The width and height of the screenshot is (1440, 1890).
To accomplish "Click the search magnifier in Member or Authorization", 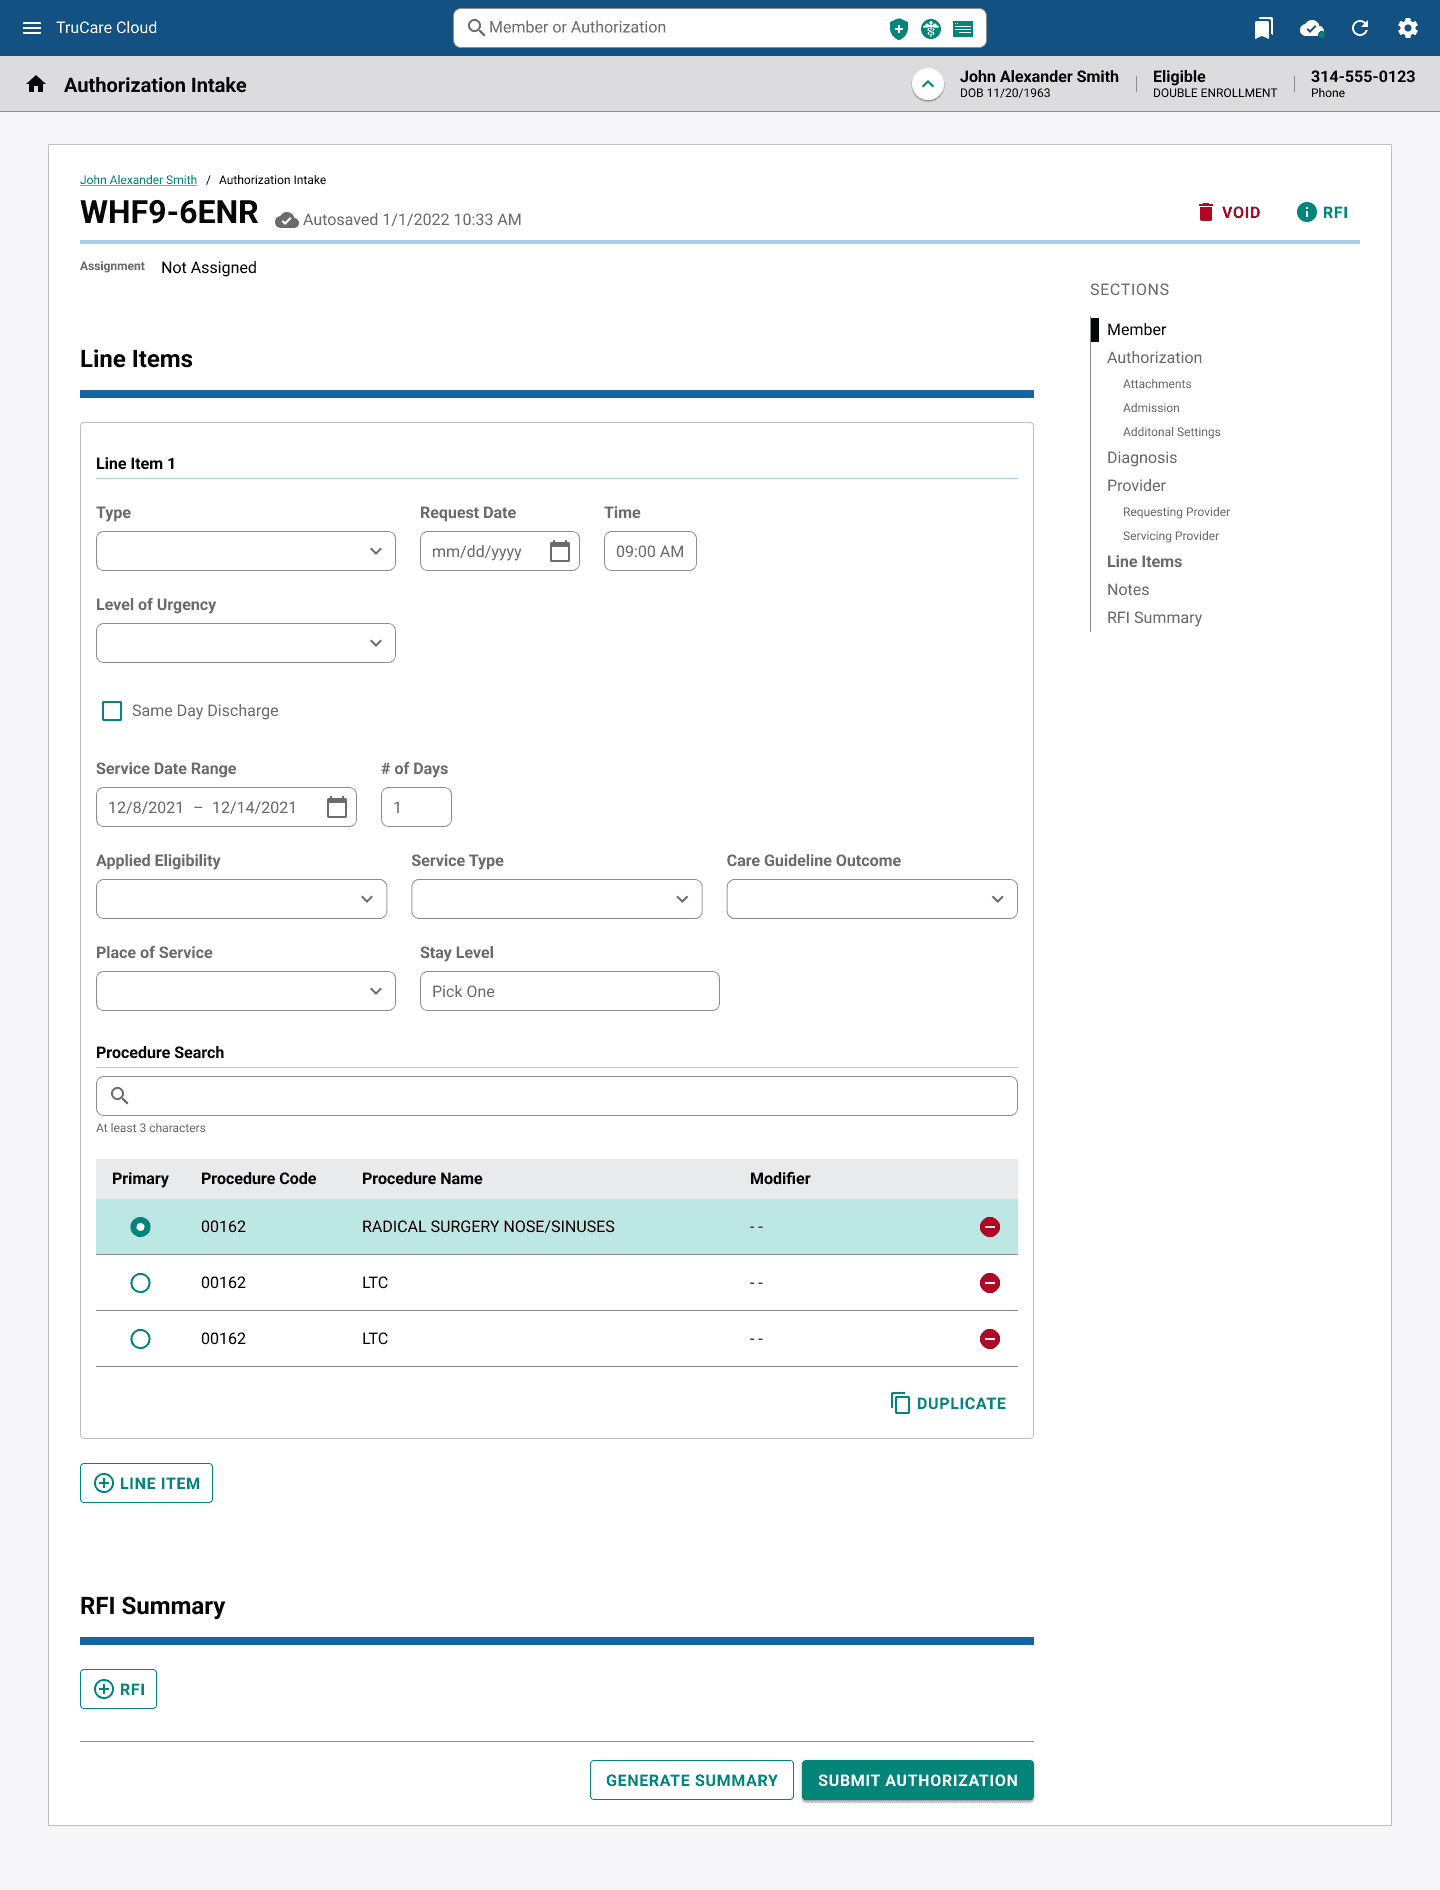I will pyautogui.click(x=476, y=28).
